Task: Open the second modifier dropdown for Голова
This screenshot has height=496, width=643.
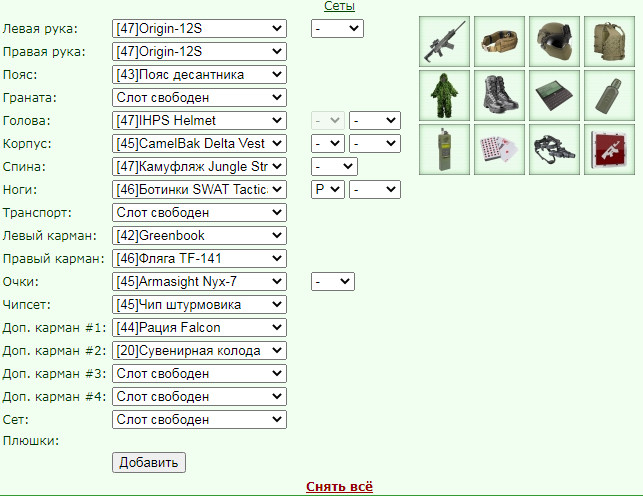Action: pyautogui.click(x=375, y=121)
